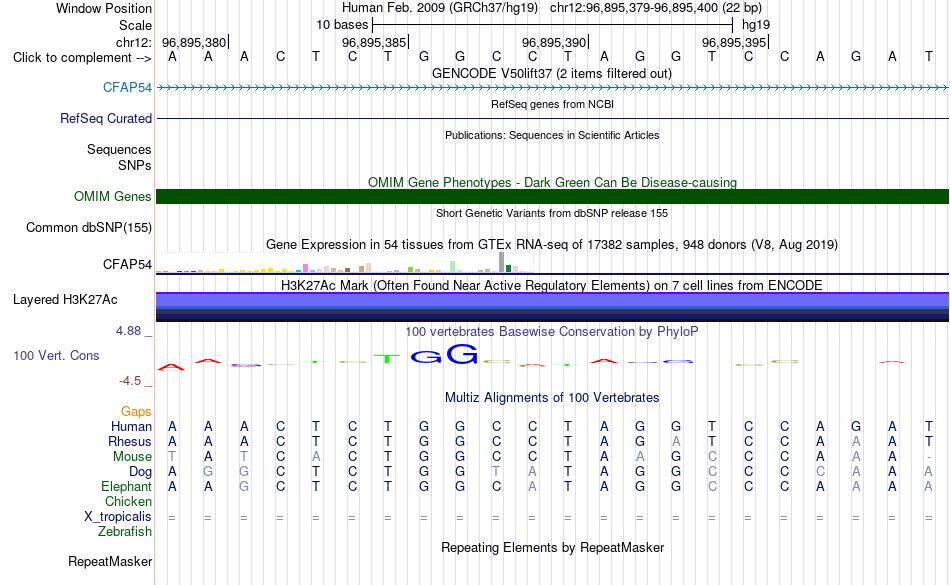Open the 100 Vert. Cons label

56,355
